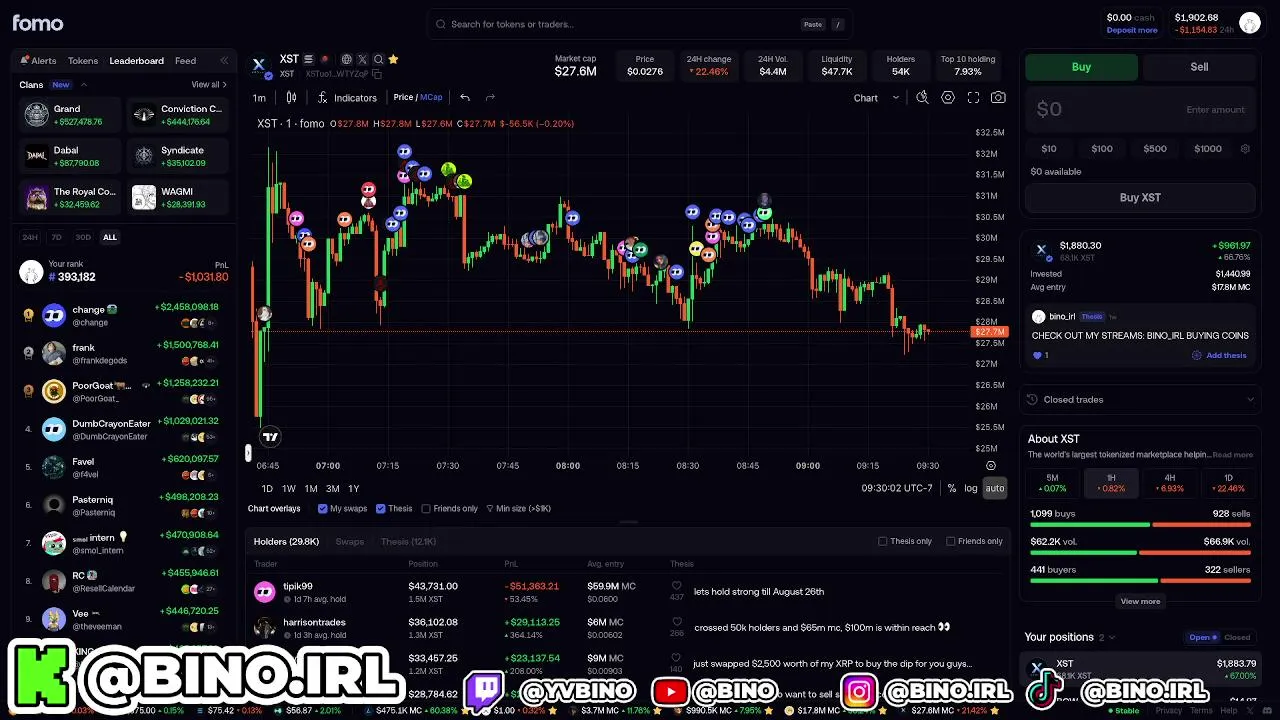This screenshot has width=1280, height=720.
Task: Open the candlestick chart type selector
Action: point(291,97)
